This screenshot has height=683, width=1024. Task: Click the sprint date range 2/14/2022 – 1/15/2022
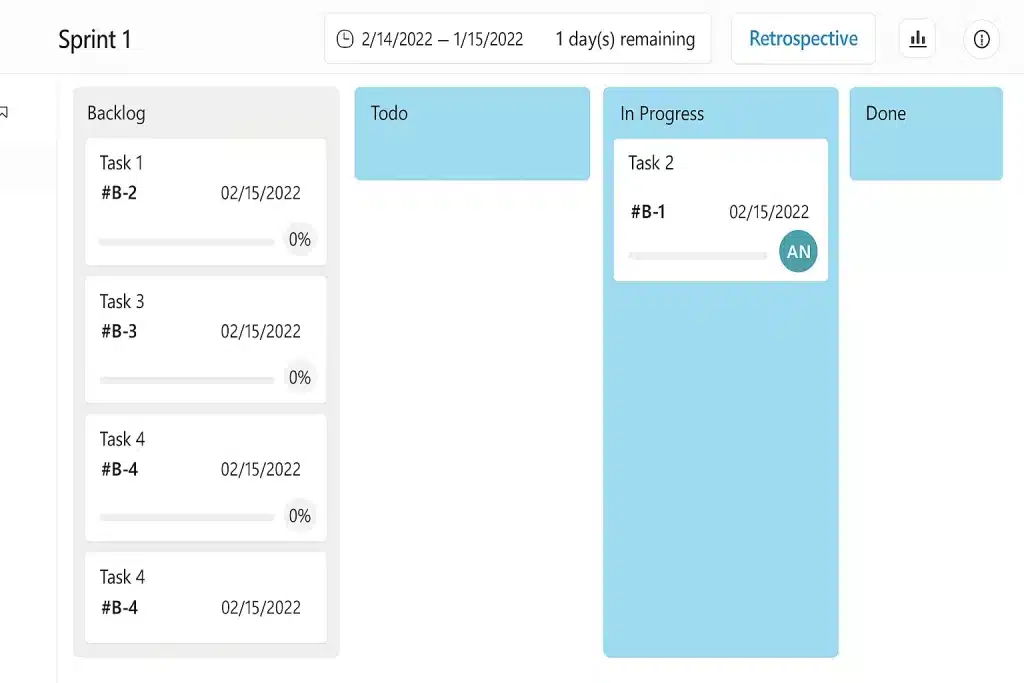[x=442, y=39]
